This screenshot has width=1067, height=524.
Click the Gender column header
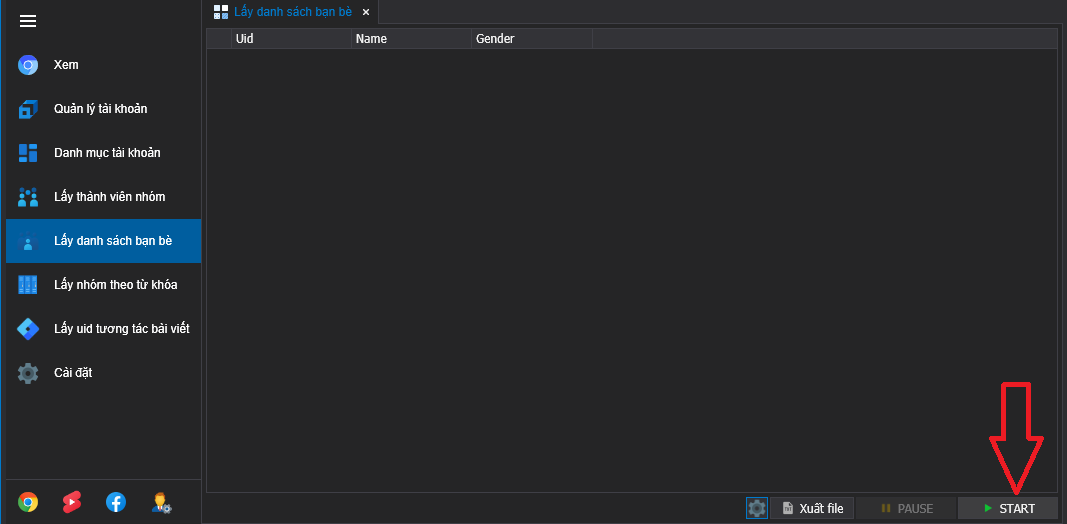[531, 39]
